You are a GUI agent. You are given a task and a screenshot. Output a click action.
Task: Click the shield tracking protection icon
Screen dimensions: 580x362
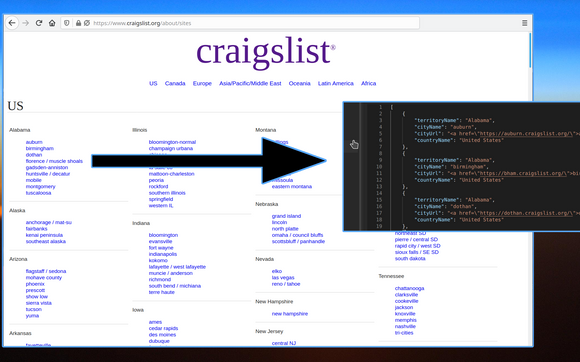tap(67, 23)
